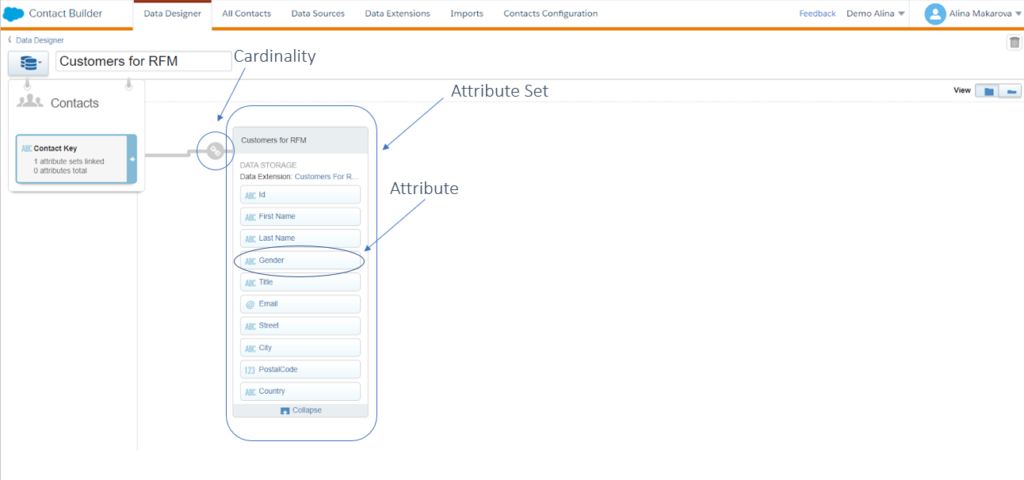Image resolution: width=1024 pixels, height=480 pixels.
Task: Open the database attribute group dropdown
Action: 28,63
